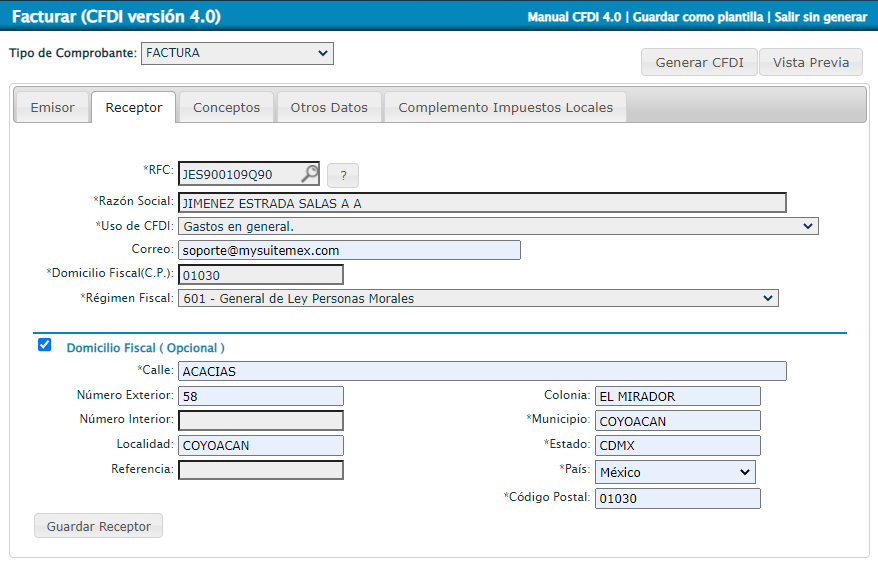Click the Correo email field
Image resolution: width=878 pixels, height=561 pixels.
point(349,250)
